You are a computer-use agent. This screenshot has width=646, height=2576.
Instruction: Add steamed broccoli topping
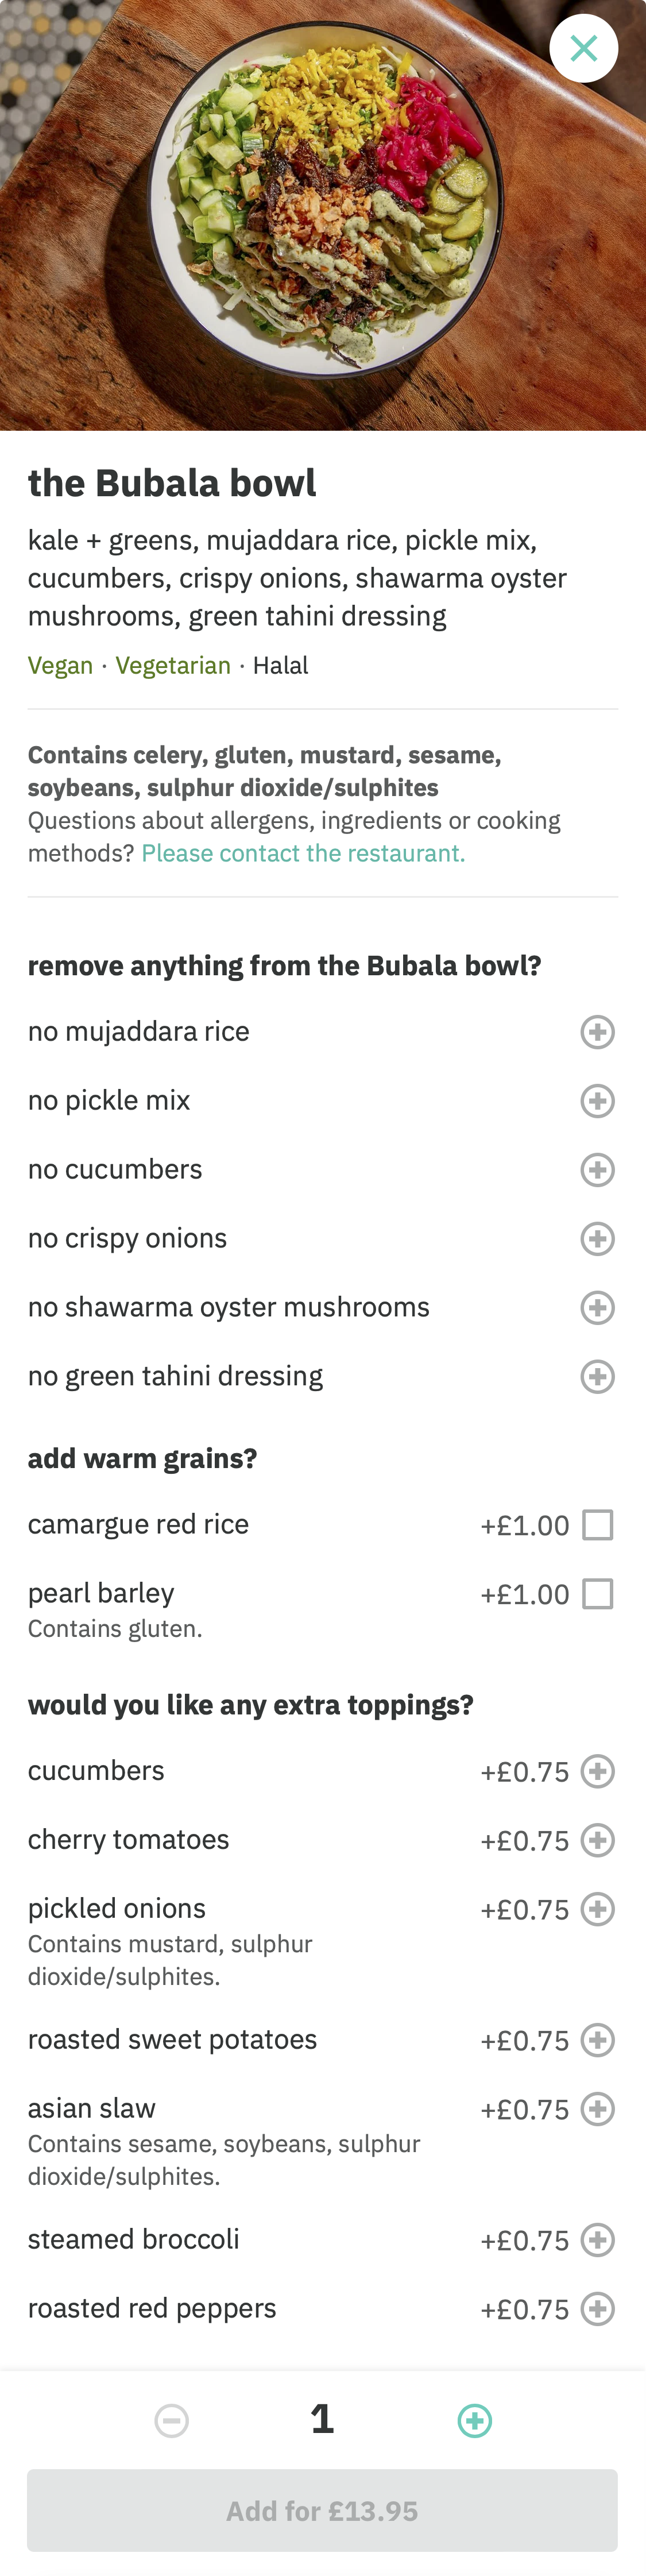click(597, 2240)
